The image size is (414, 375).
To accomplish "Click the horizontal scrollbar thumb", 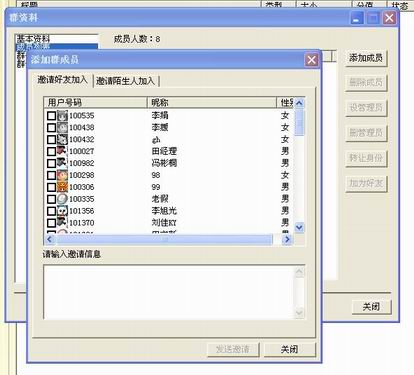I will (x=164, y=239).
